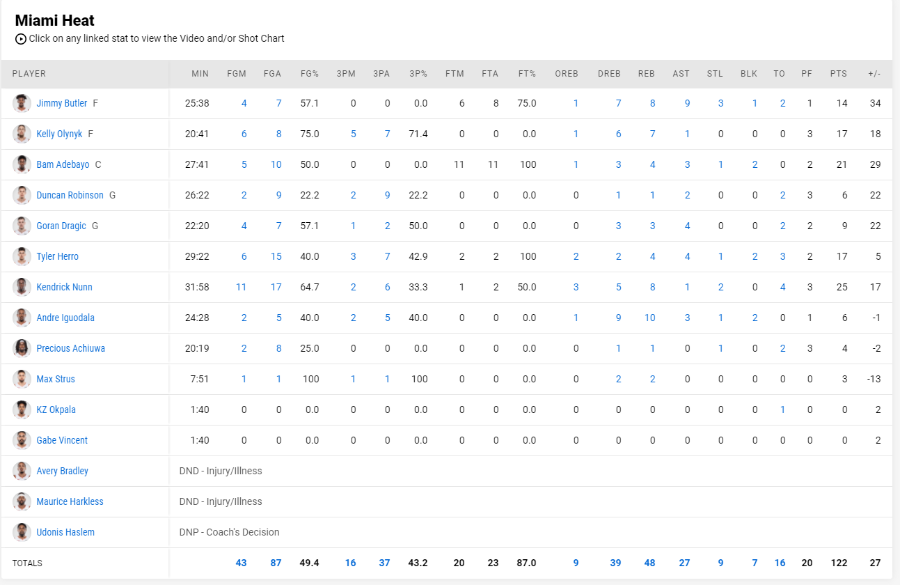The height and width of the screenshot is (585, 900).
Task: View team total 16 turnovers
Action: click(780, 563)
